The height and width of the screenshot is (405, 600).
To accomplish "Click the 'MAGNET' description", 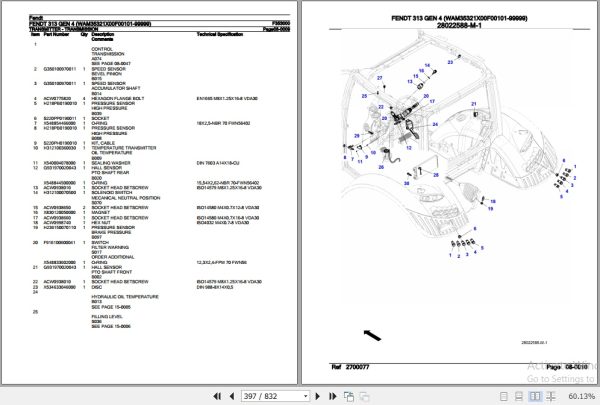I will click(x=101, y=212).
